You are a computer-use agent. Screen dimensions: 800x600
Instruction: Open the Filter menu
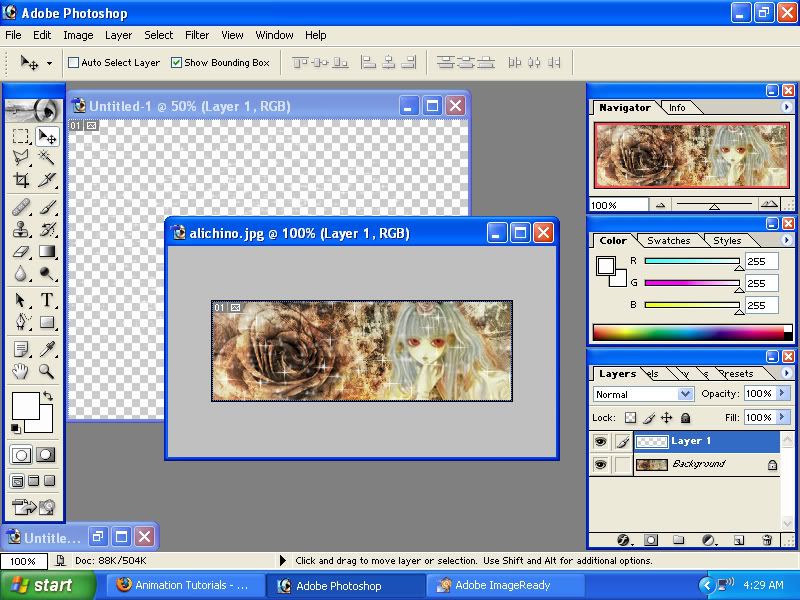[197, 35]
